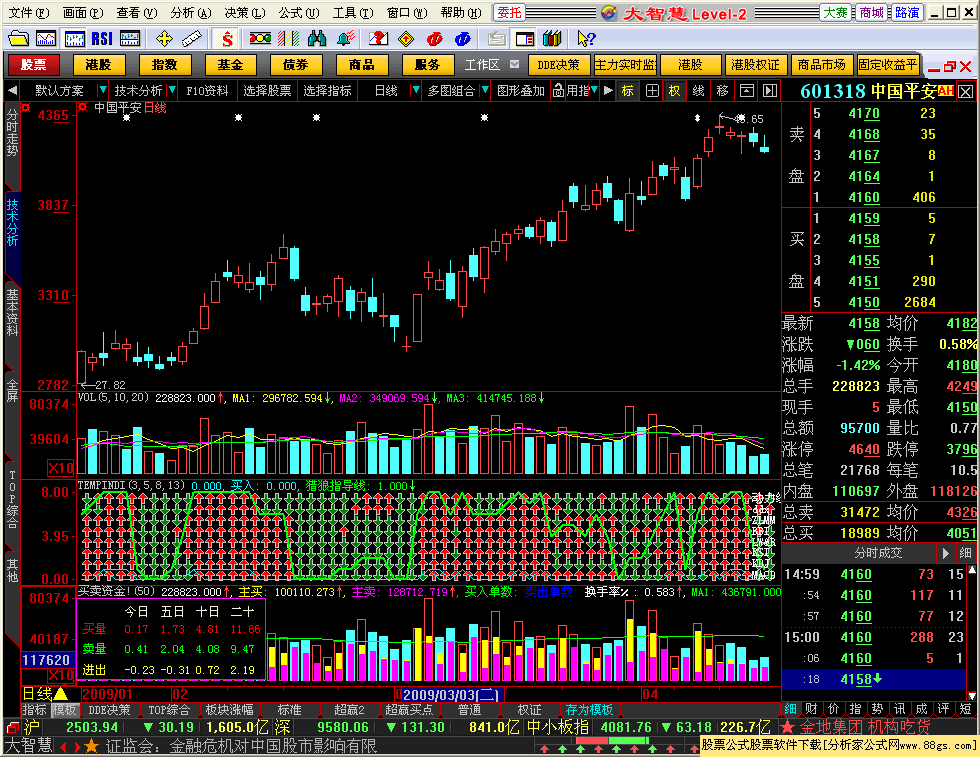Click the 委托 trading button
Screen dimensions: 980x757
click(x=509, y=13)
